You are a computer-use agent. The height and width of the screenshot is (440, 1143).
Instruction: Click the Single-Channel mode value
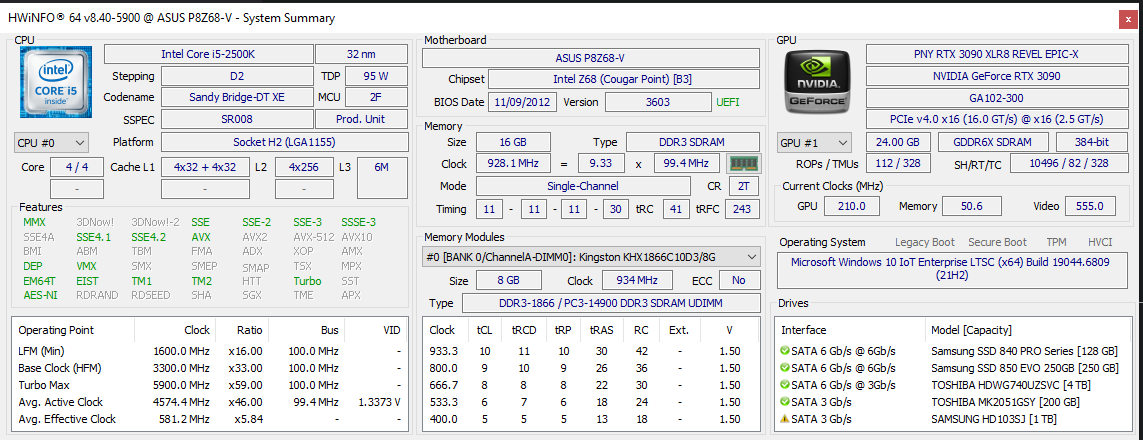point(583,186)
